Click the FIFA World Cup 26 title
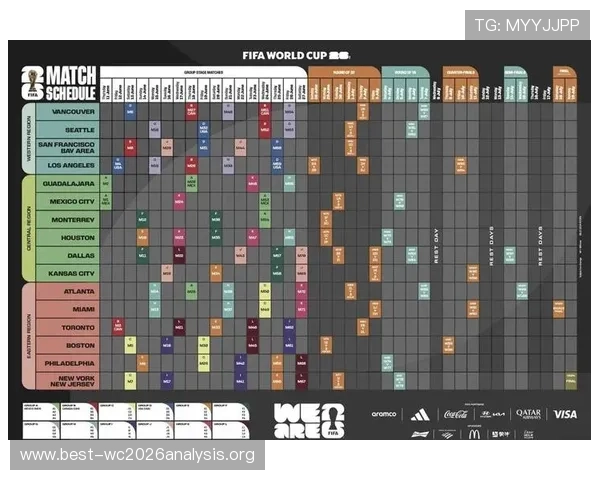600x480 pixels. tap(296, 56)
